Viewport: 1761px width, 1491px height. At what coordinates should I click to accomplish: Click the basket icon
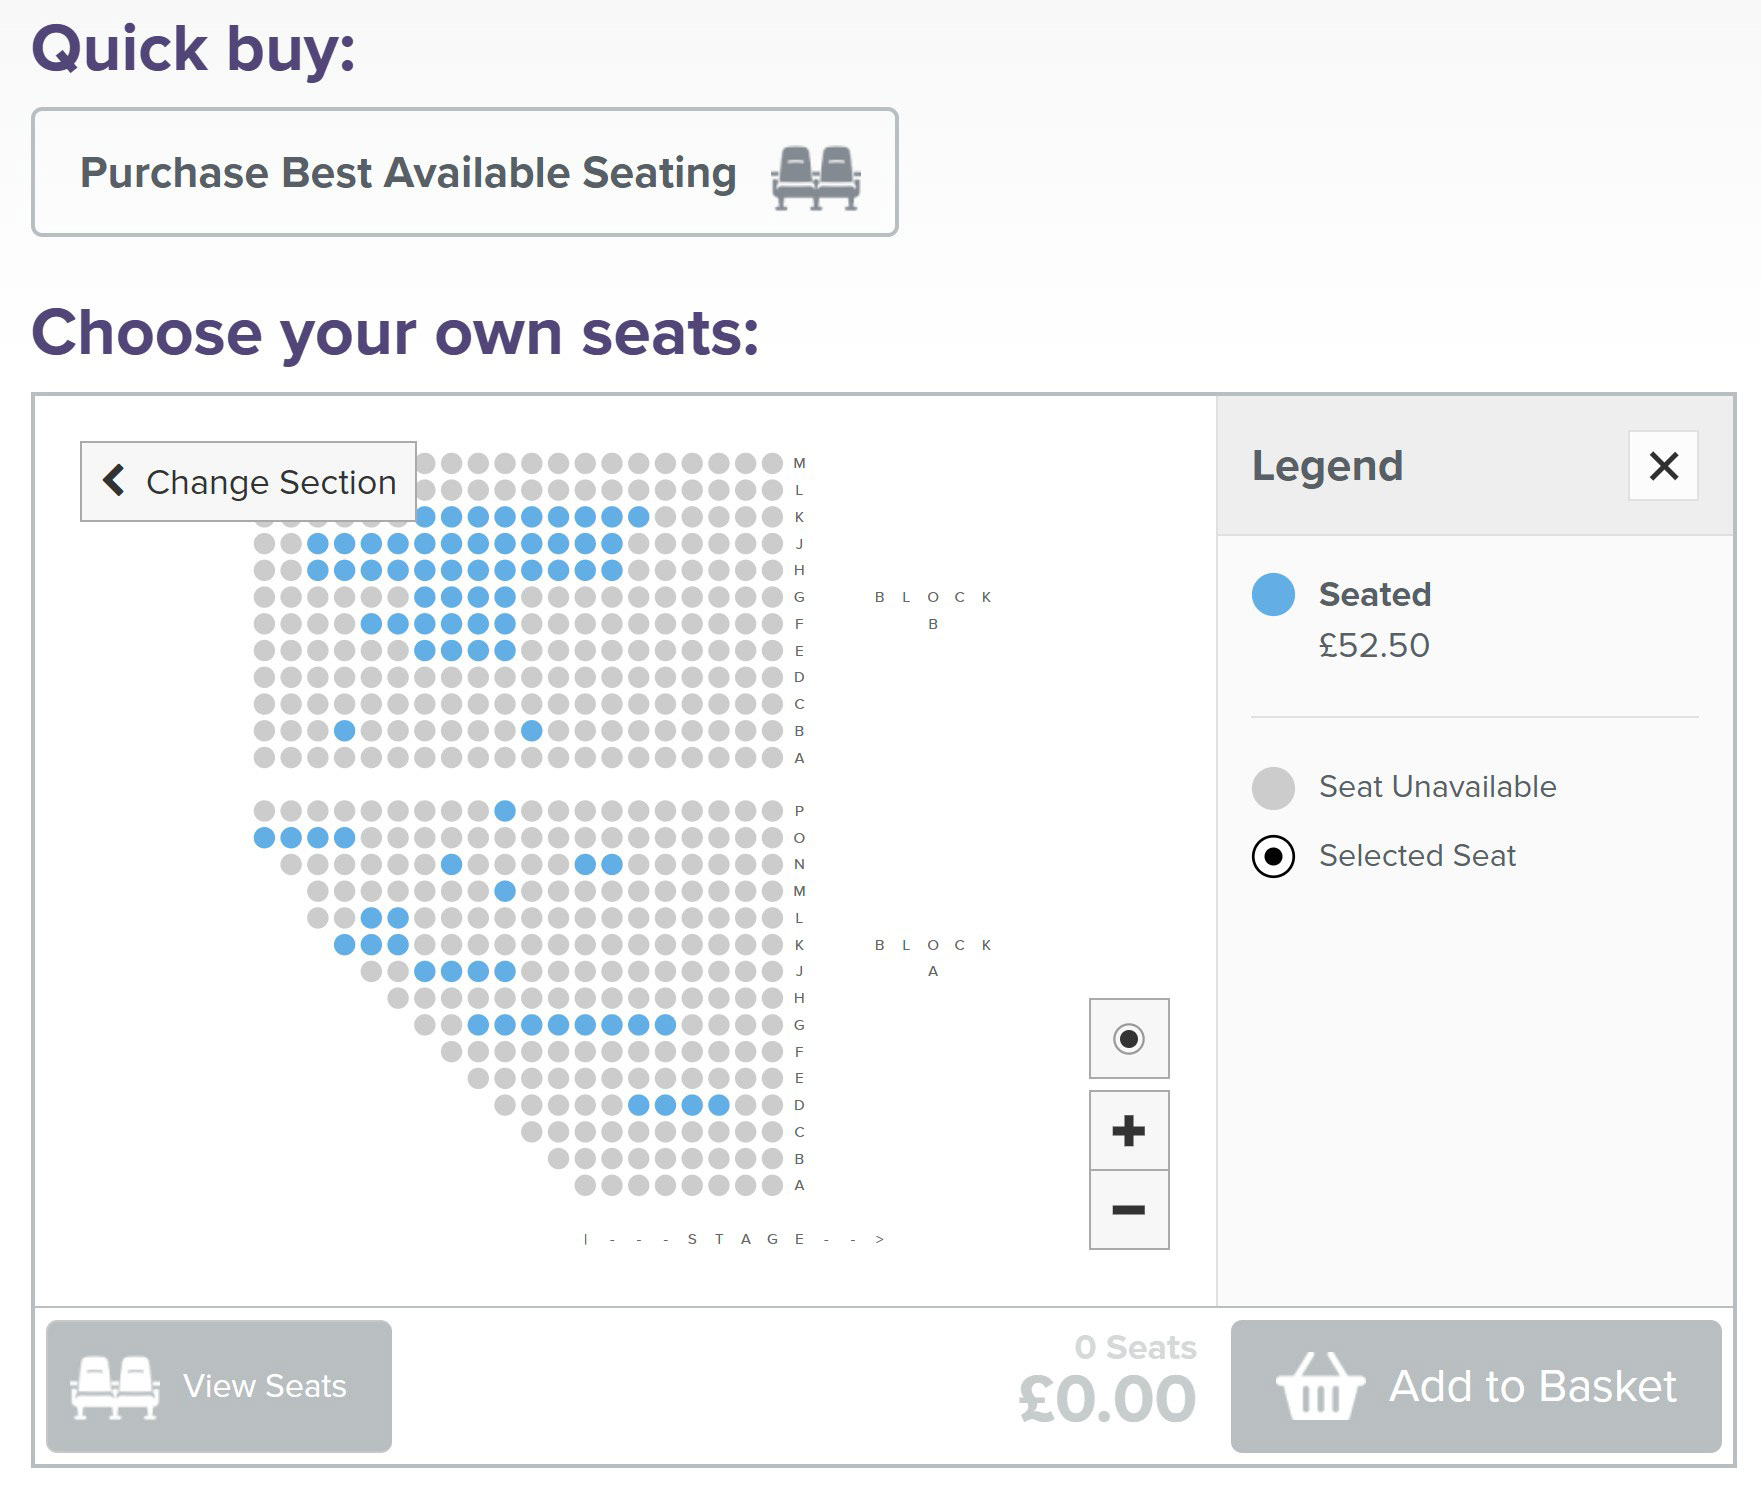pyautogui.click(x=1320, y=1387)
